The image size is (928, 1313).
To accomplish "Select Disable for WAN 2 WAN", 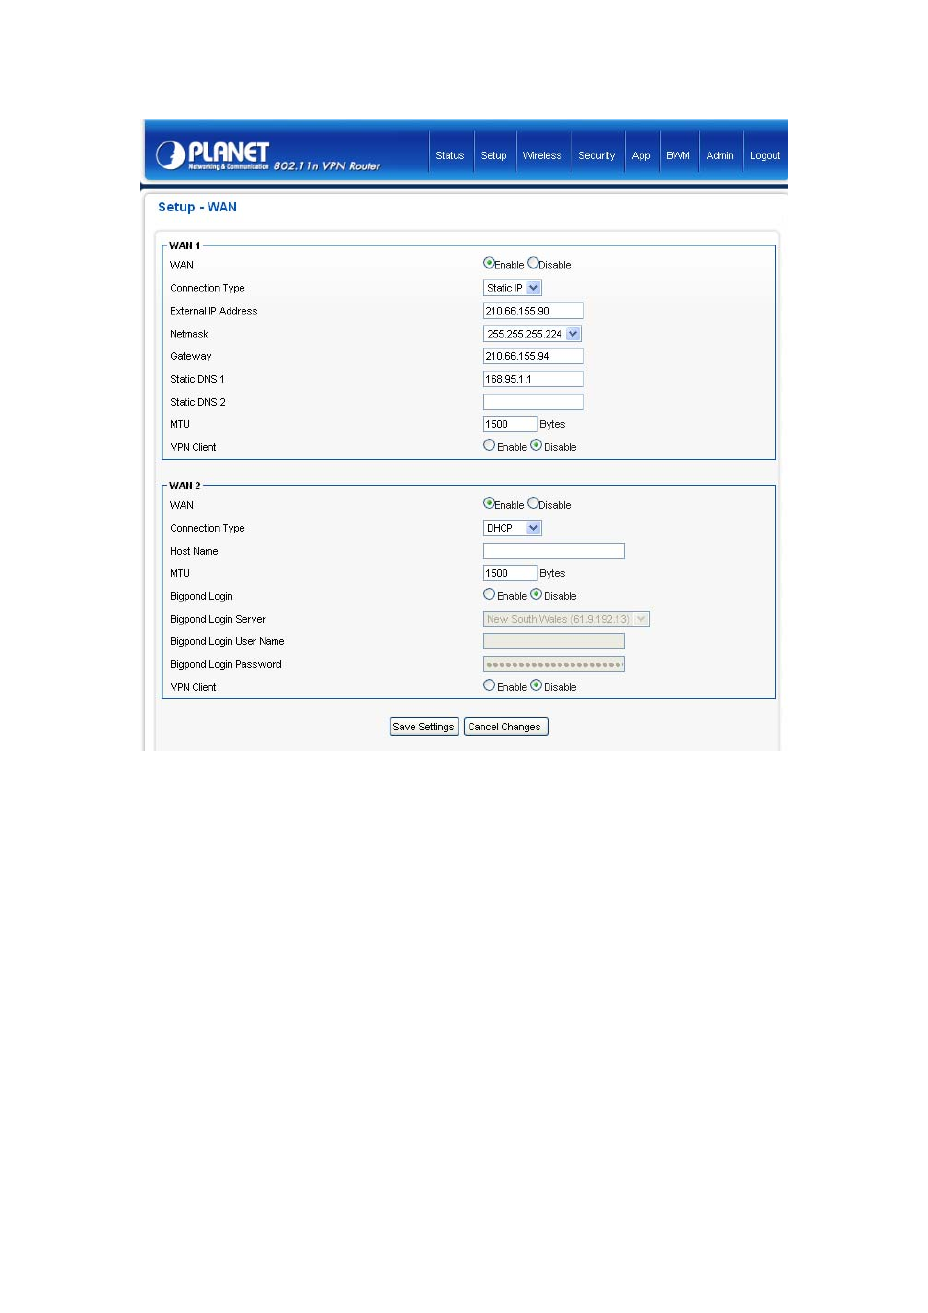I will click(x=533, y=504).
